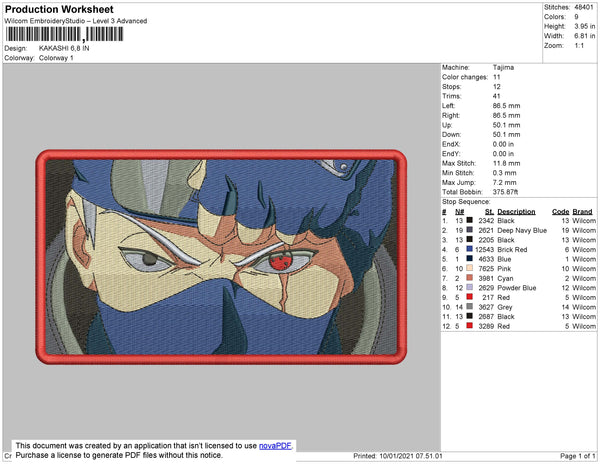This screenshot has height=464, width=600.
Task: Select the stop 12 Red swatch
Action: coord(470,326)
